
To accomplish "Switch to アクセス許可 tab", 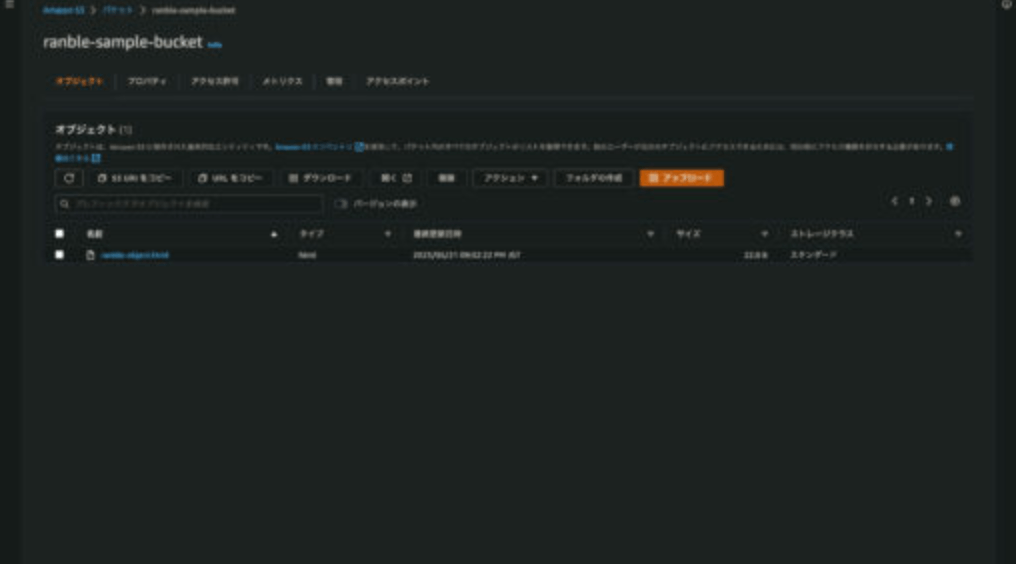I will click(214, 81).
